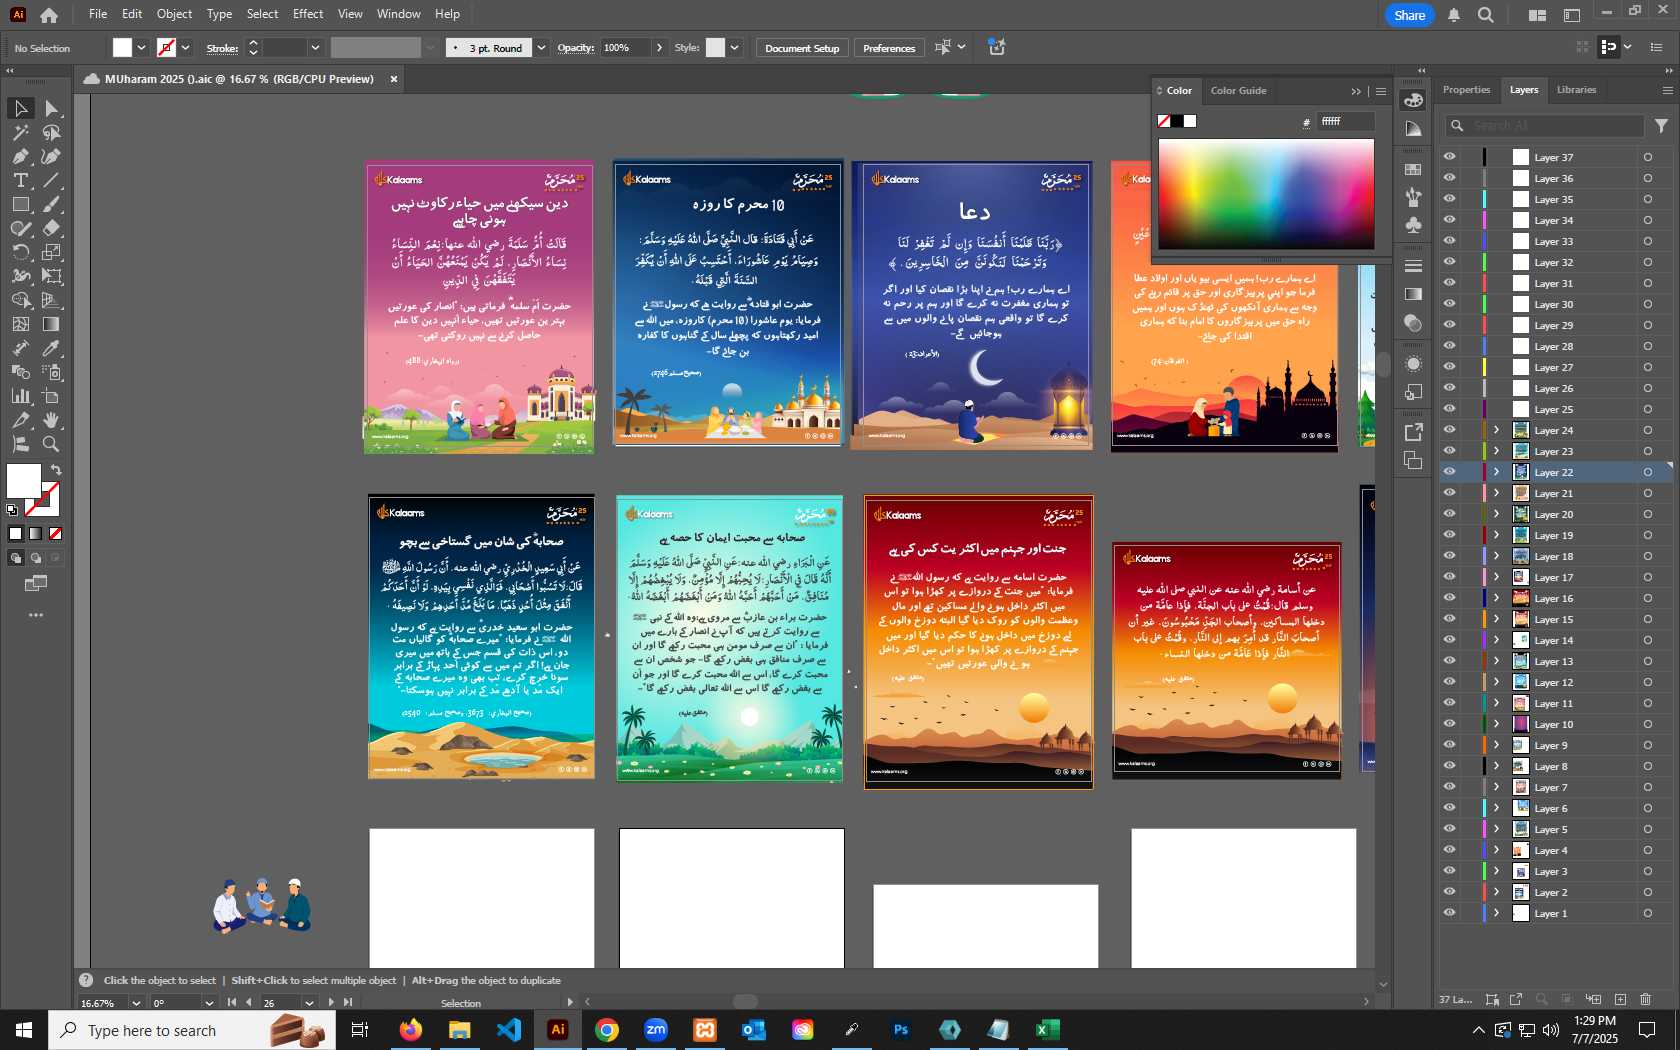Open the stroke weight dropdown
Image resolution: width=1680 pixels, height=1050 pixels.
(315, 48)
